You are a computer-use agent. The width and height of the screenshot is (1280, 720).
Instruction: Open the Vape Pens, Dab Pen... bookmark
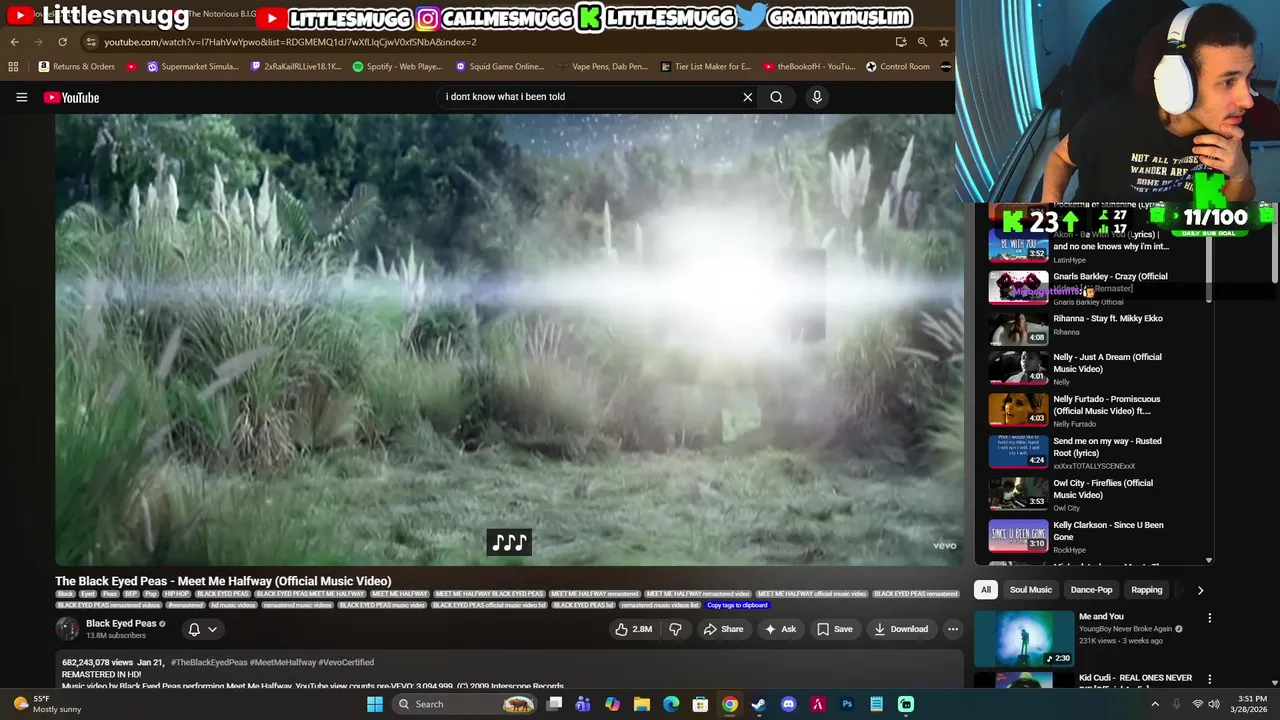point(603,67)
